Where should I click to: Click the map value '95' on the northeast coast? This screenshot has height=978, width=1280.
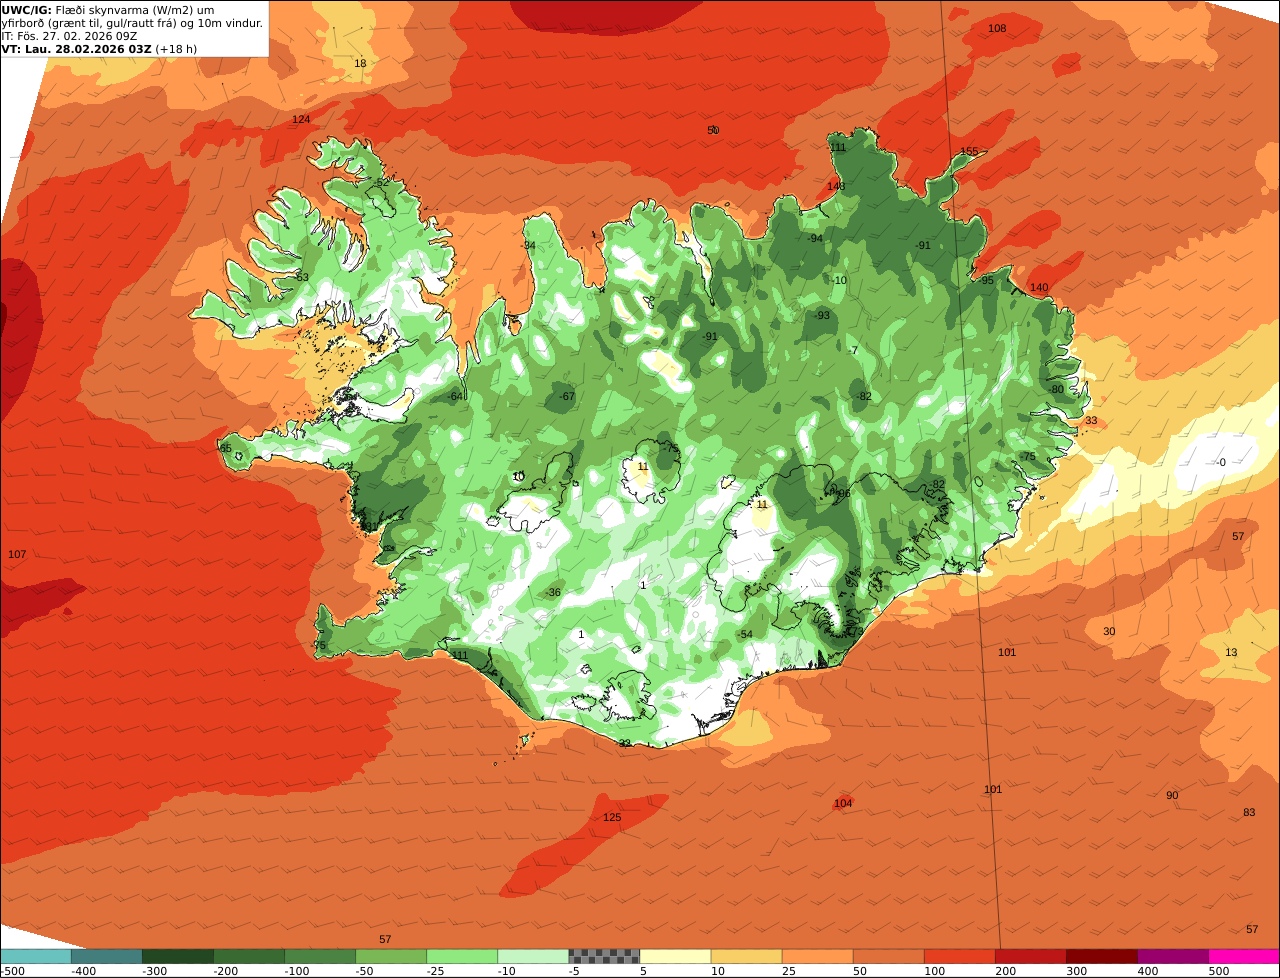(x=988, y=281)
